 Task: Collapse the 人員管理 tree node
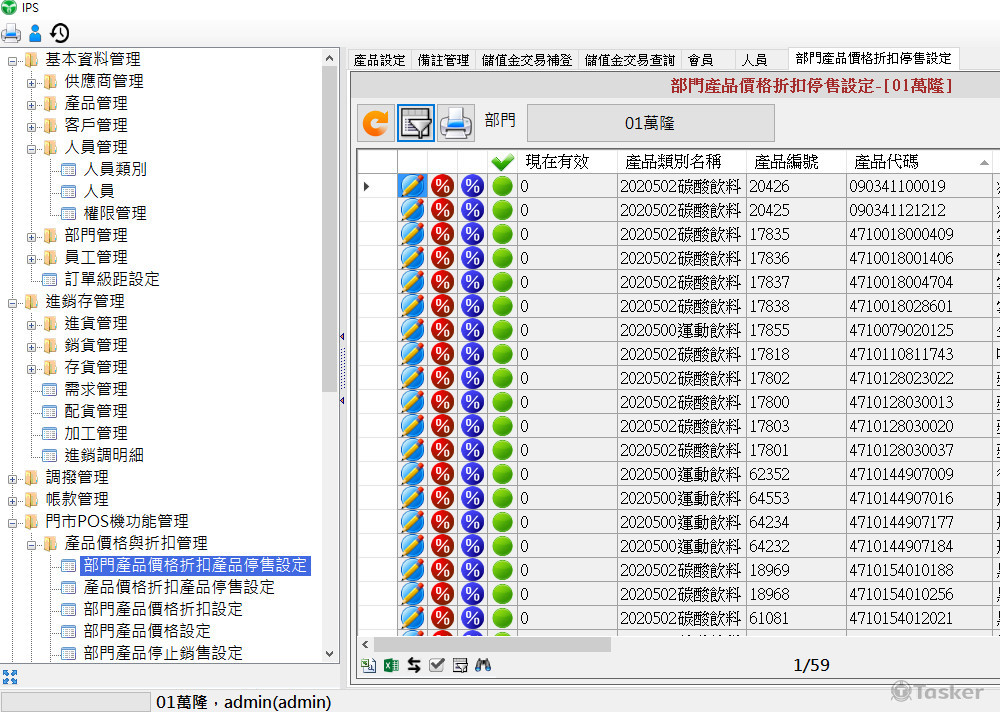click(32, 147)
